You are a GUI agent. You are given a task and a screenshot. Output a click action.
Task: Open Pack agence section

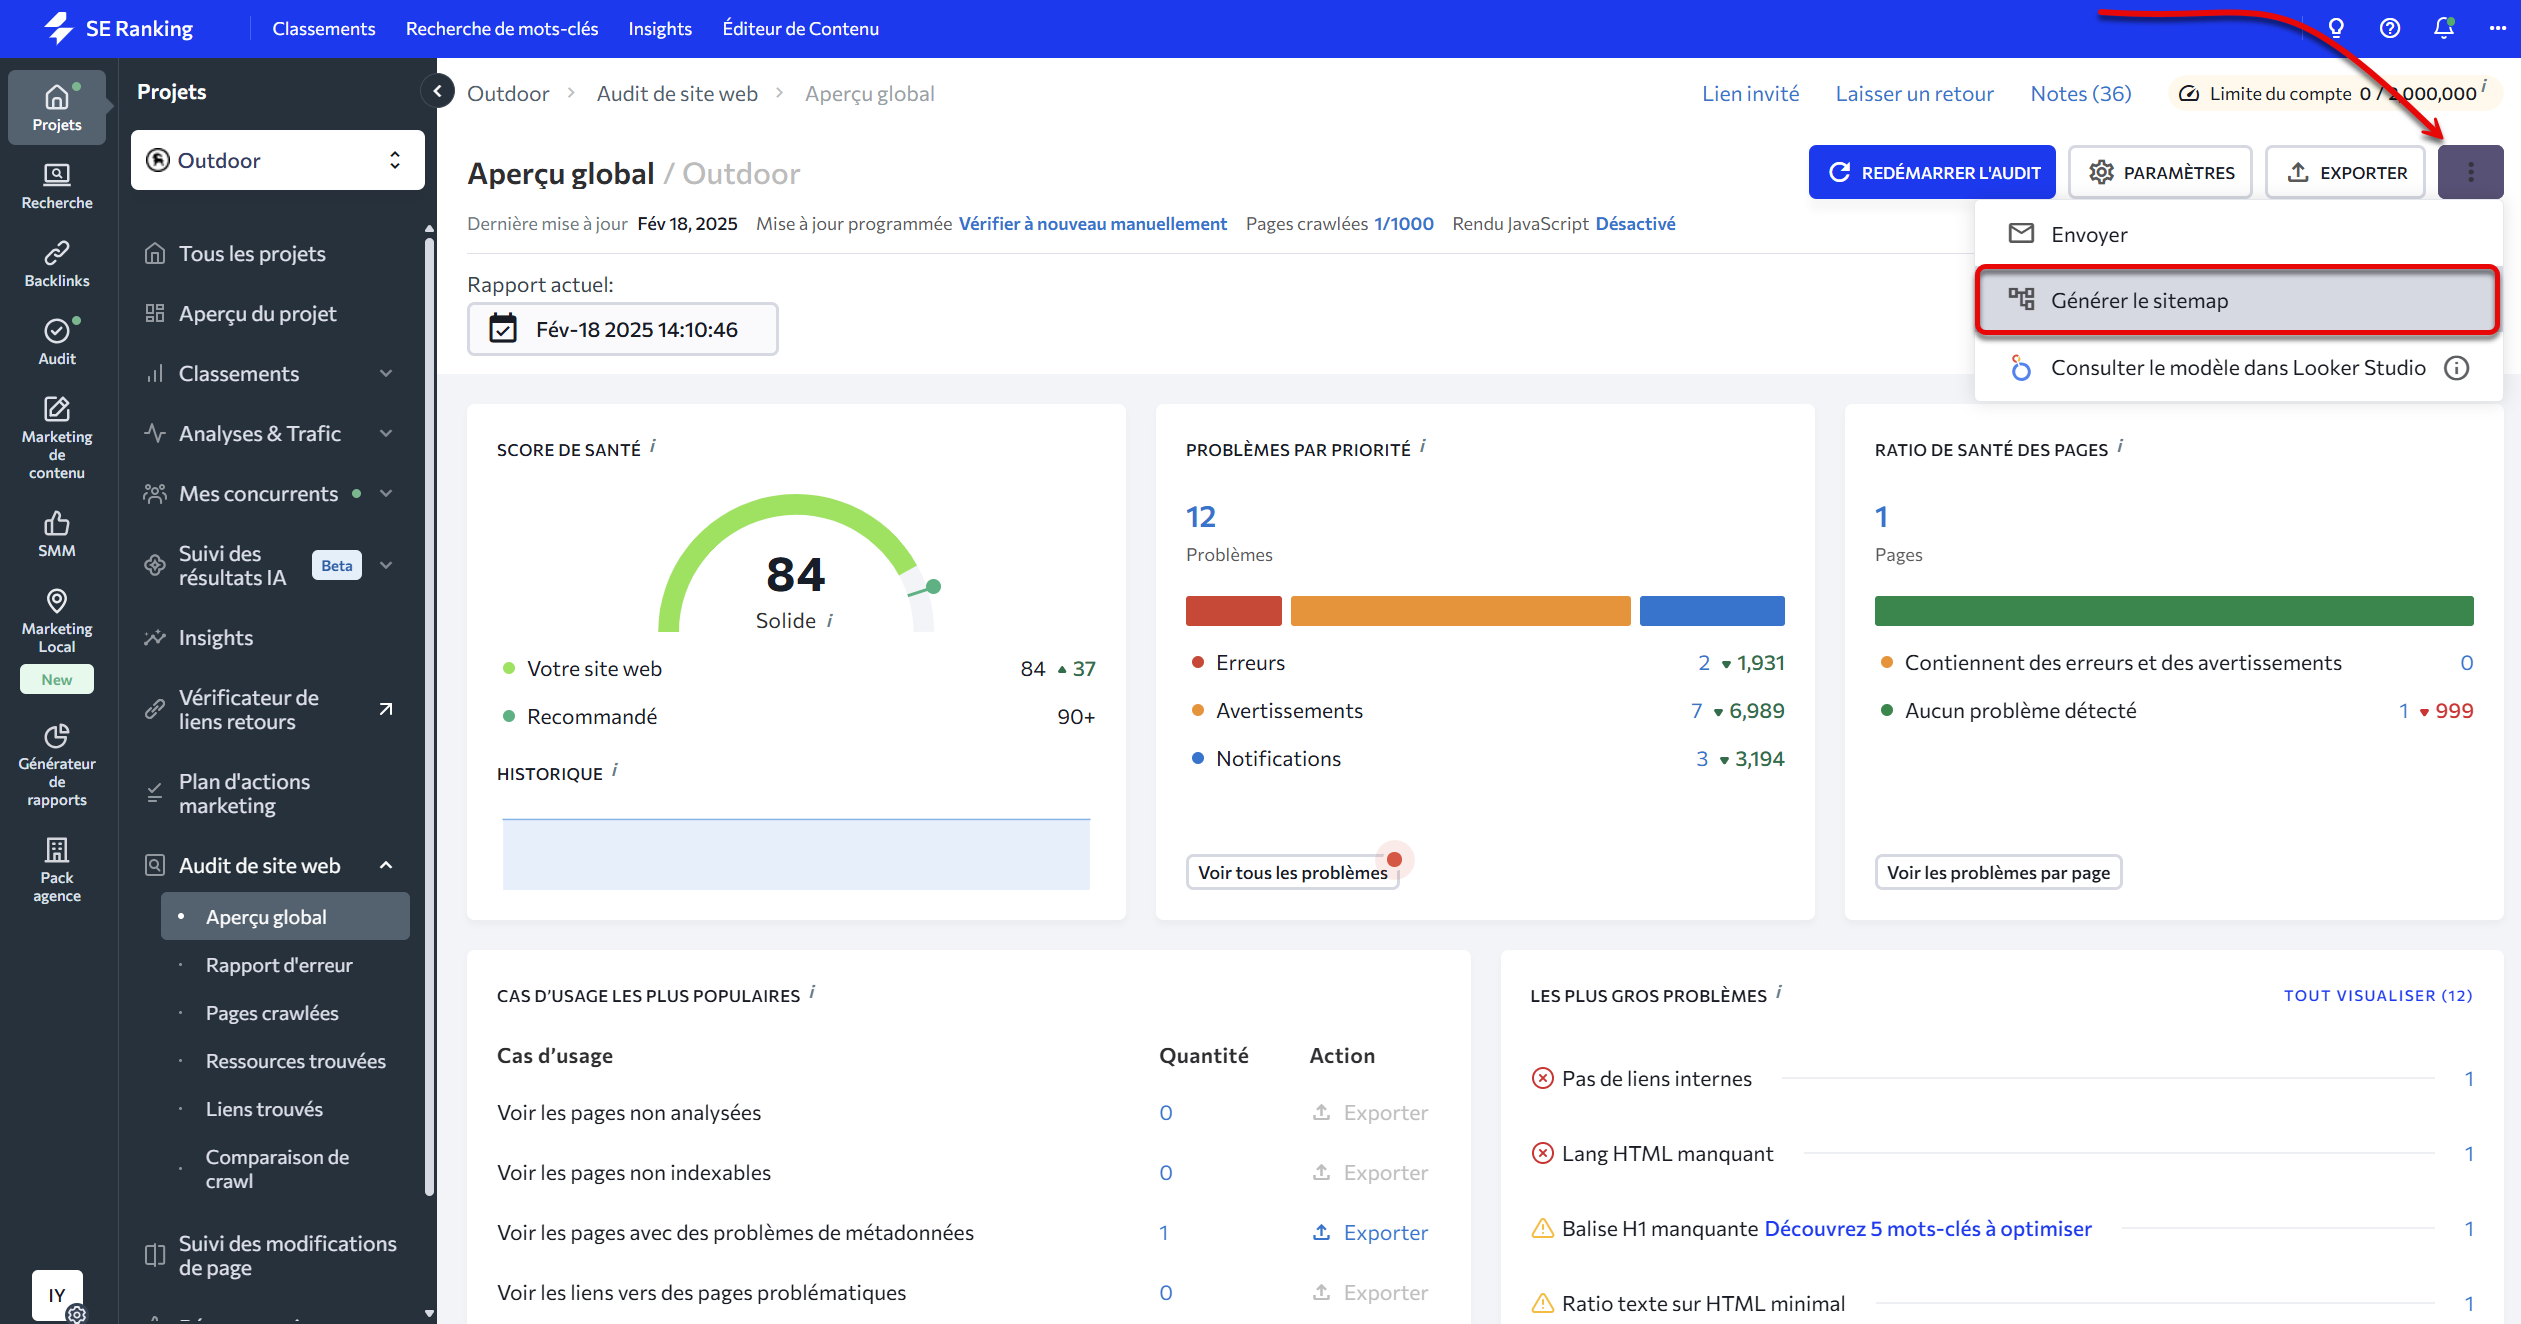click(57, 870)
